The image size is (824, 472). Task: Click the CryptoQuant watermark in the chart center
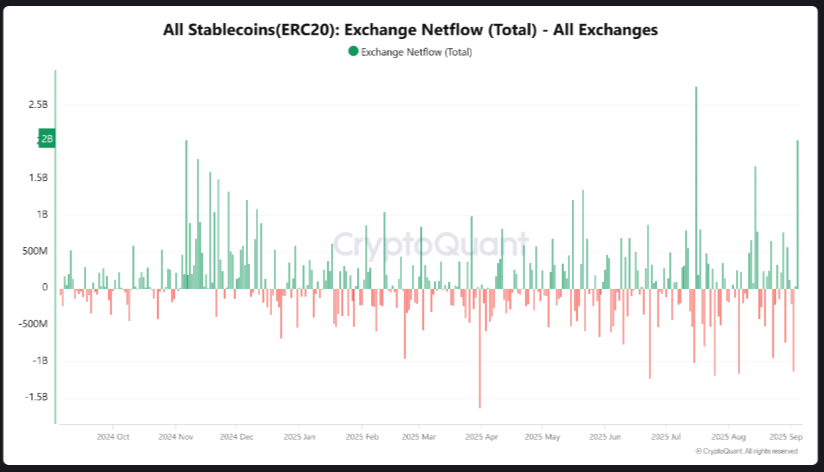430,244
